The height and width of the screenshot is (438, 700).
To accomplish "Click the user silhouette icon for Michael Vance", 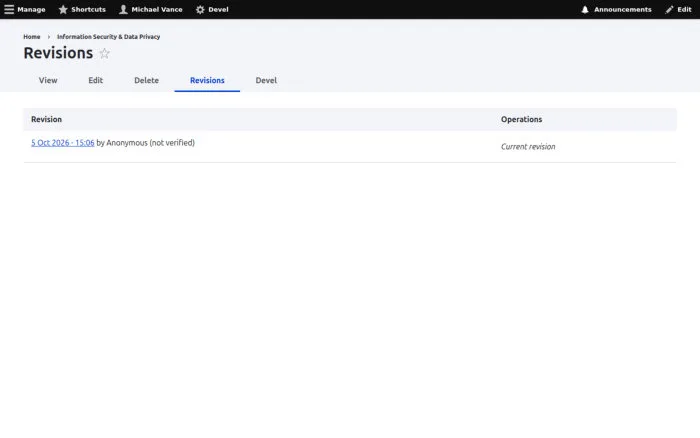I will pyautogui.click(x=123, y=9).
